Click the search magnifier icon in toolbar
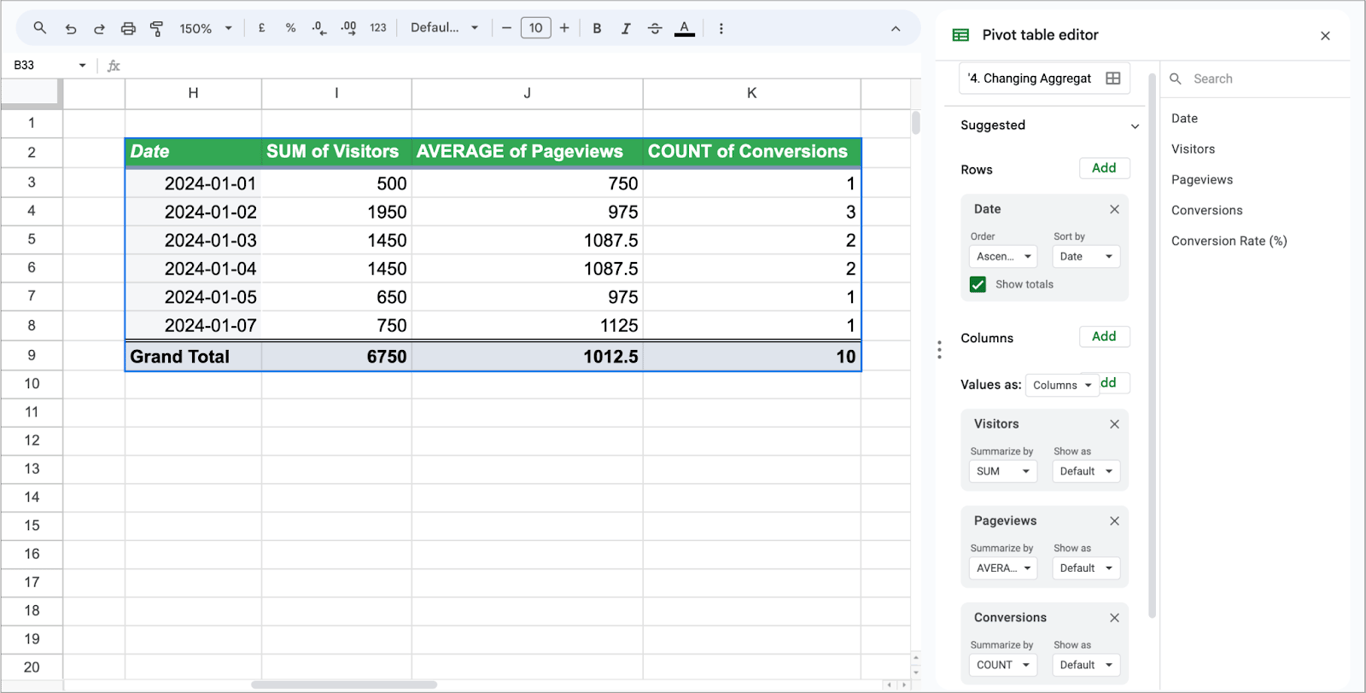Screen dimensions: 1366x693 (40, 28)
